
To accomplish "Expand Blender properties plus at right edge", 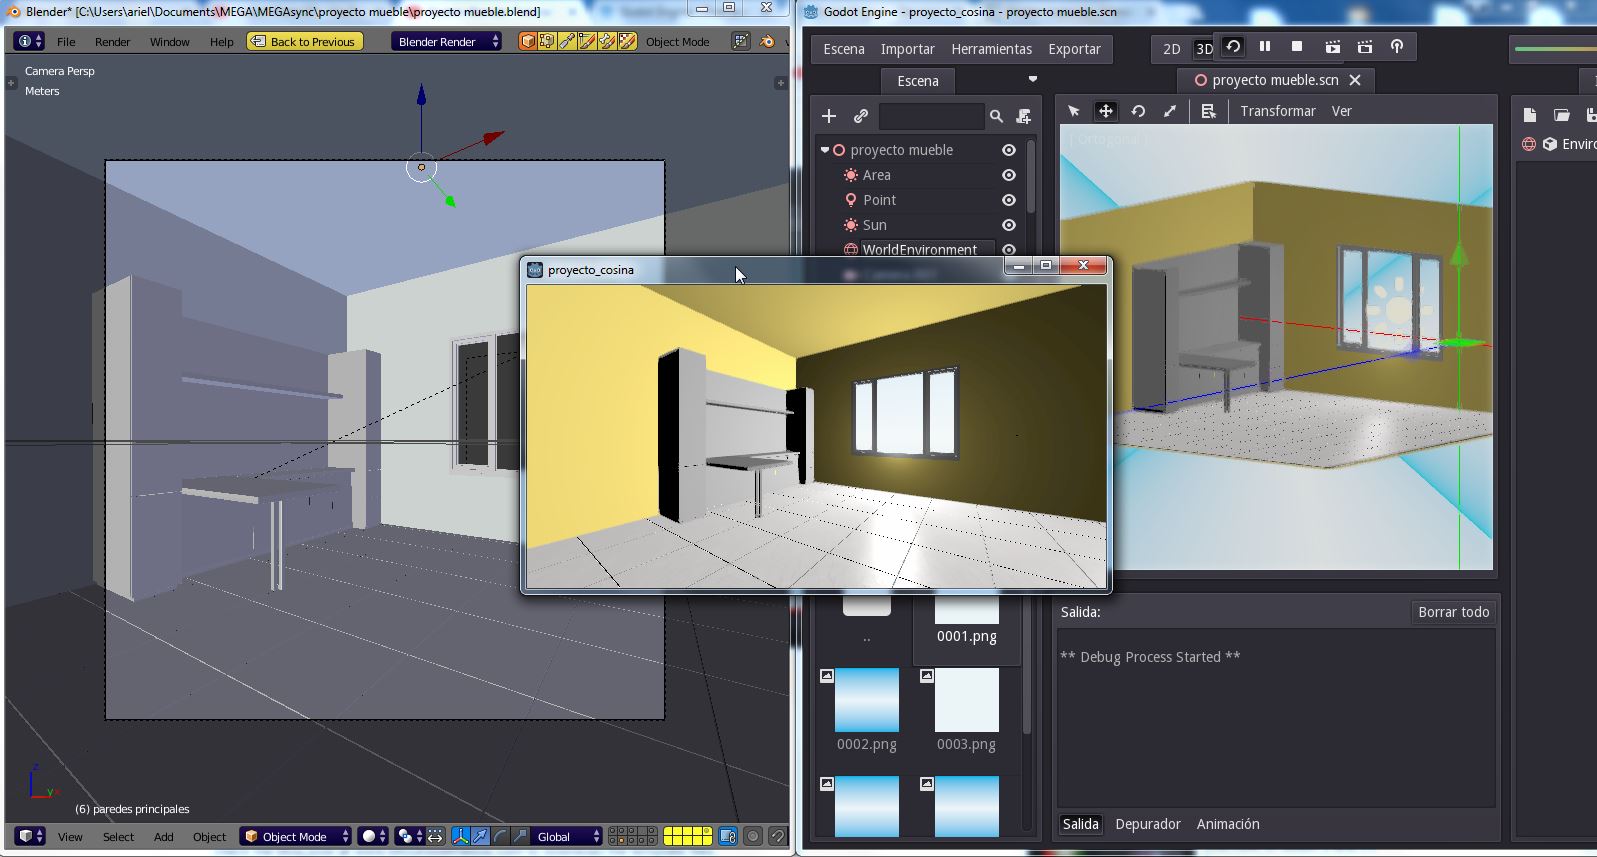I will (x=780, y=83).
